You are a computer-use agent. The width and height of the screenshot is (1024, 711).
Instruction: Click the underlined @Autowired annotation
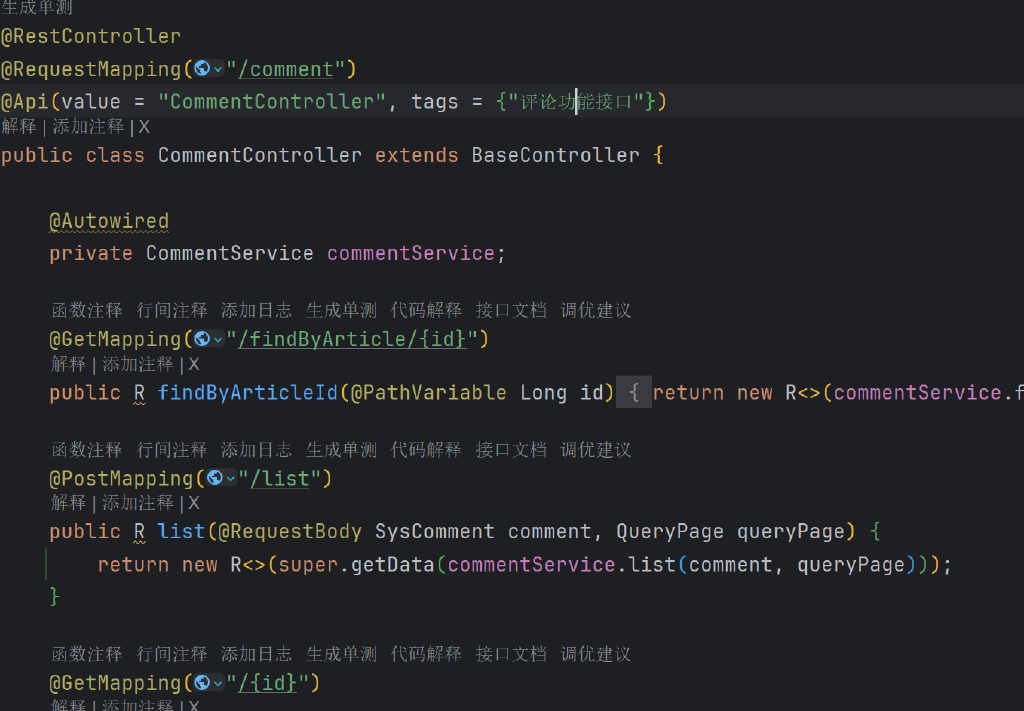pos(109,221)
